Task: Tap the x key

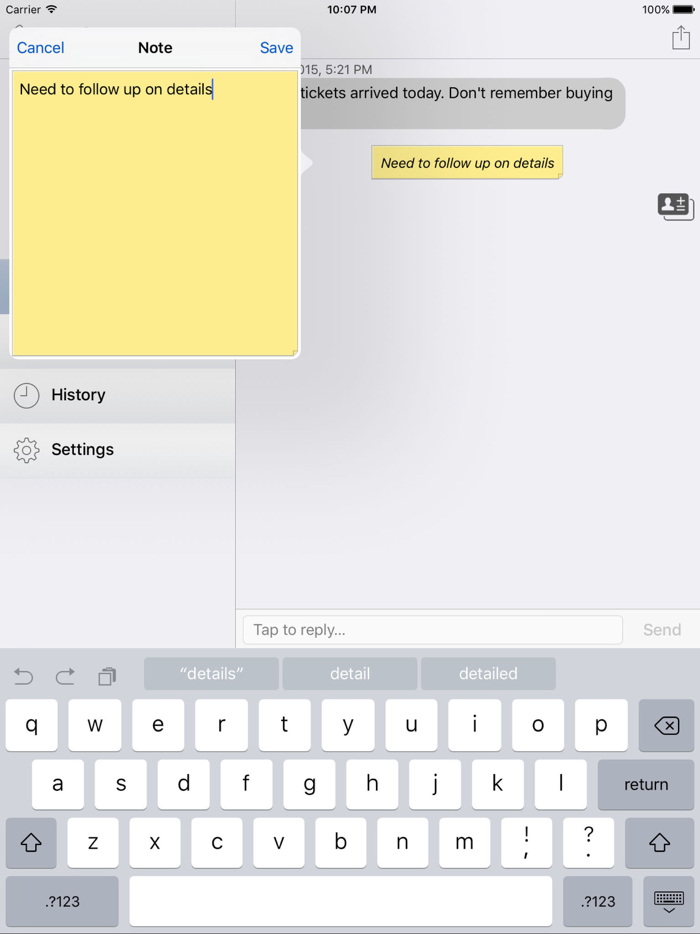Action: point(155,842)
